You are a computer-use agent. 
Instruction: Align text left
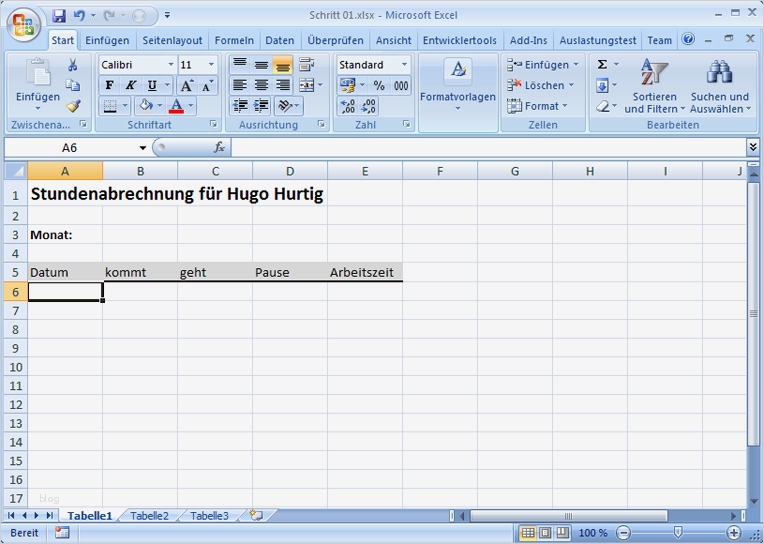click(x=239, y=85)
